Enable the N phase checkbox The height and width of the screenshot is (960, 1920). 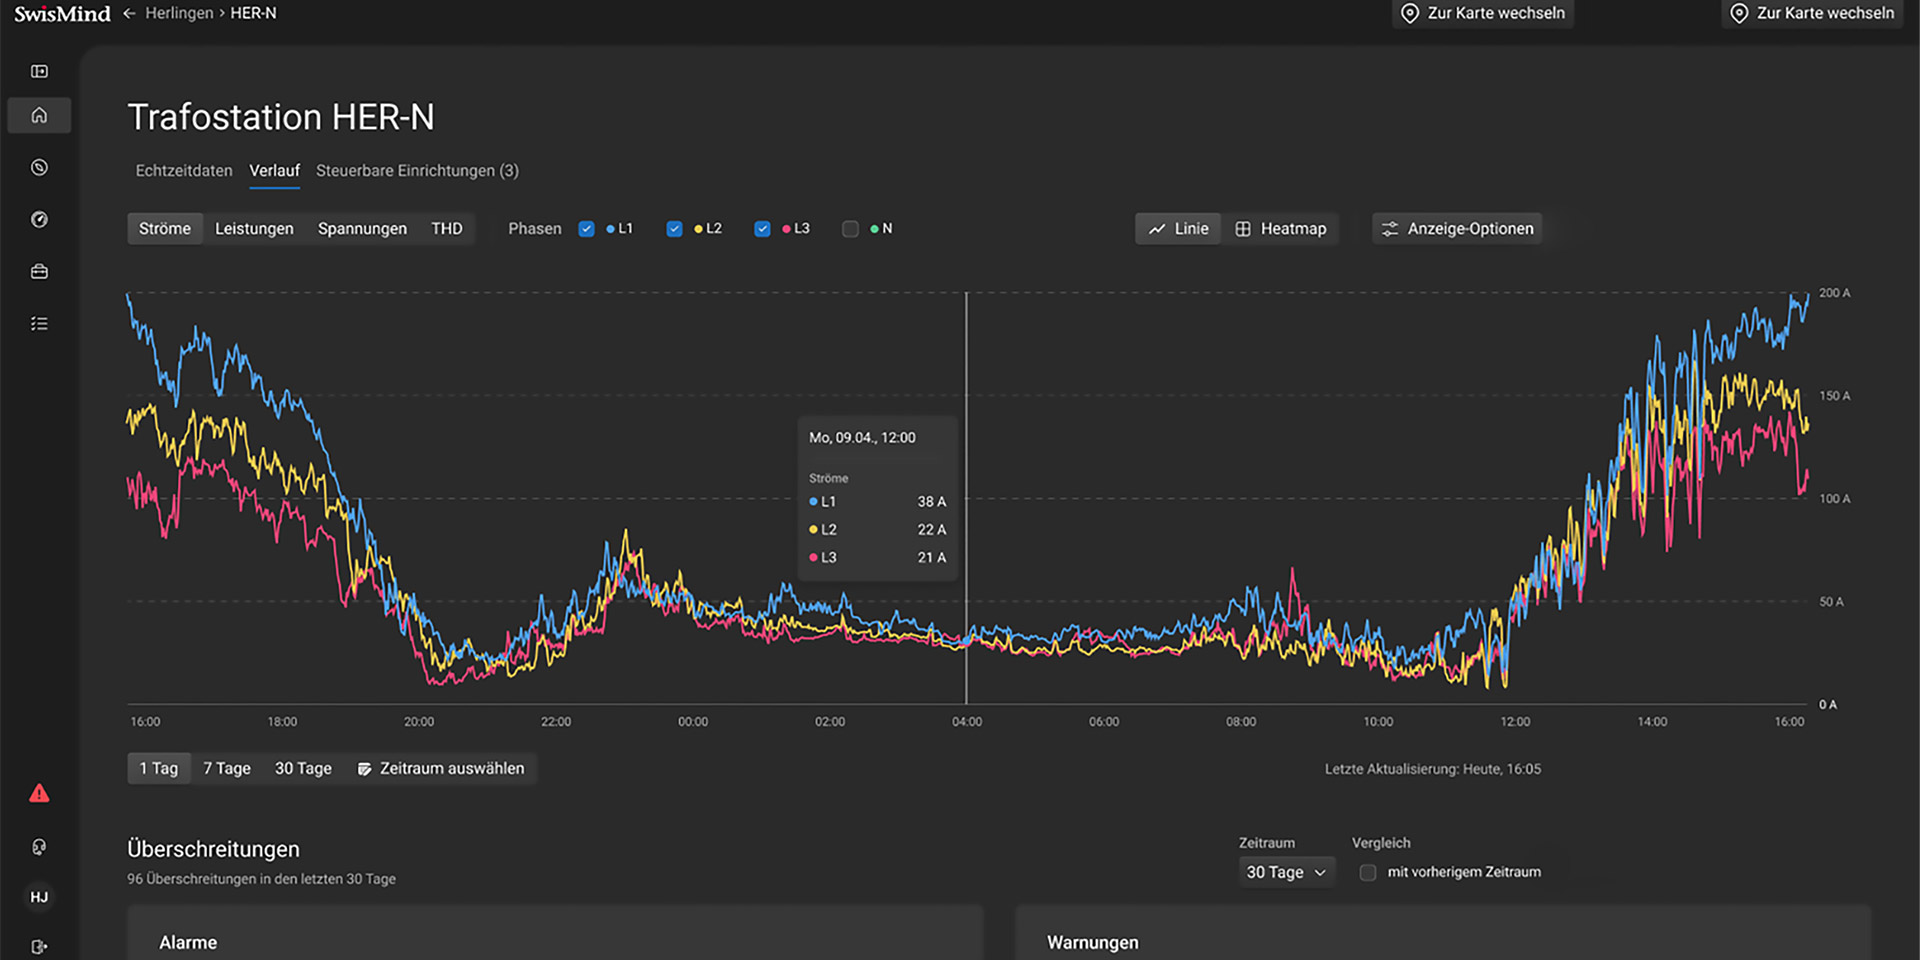tap(850, 229)
